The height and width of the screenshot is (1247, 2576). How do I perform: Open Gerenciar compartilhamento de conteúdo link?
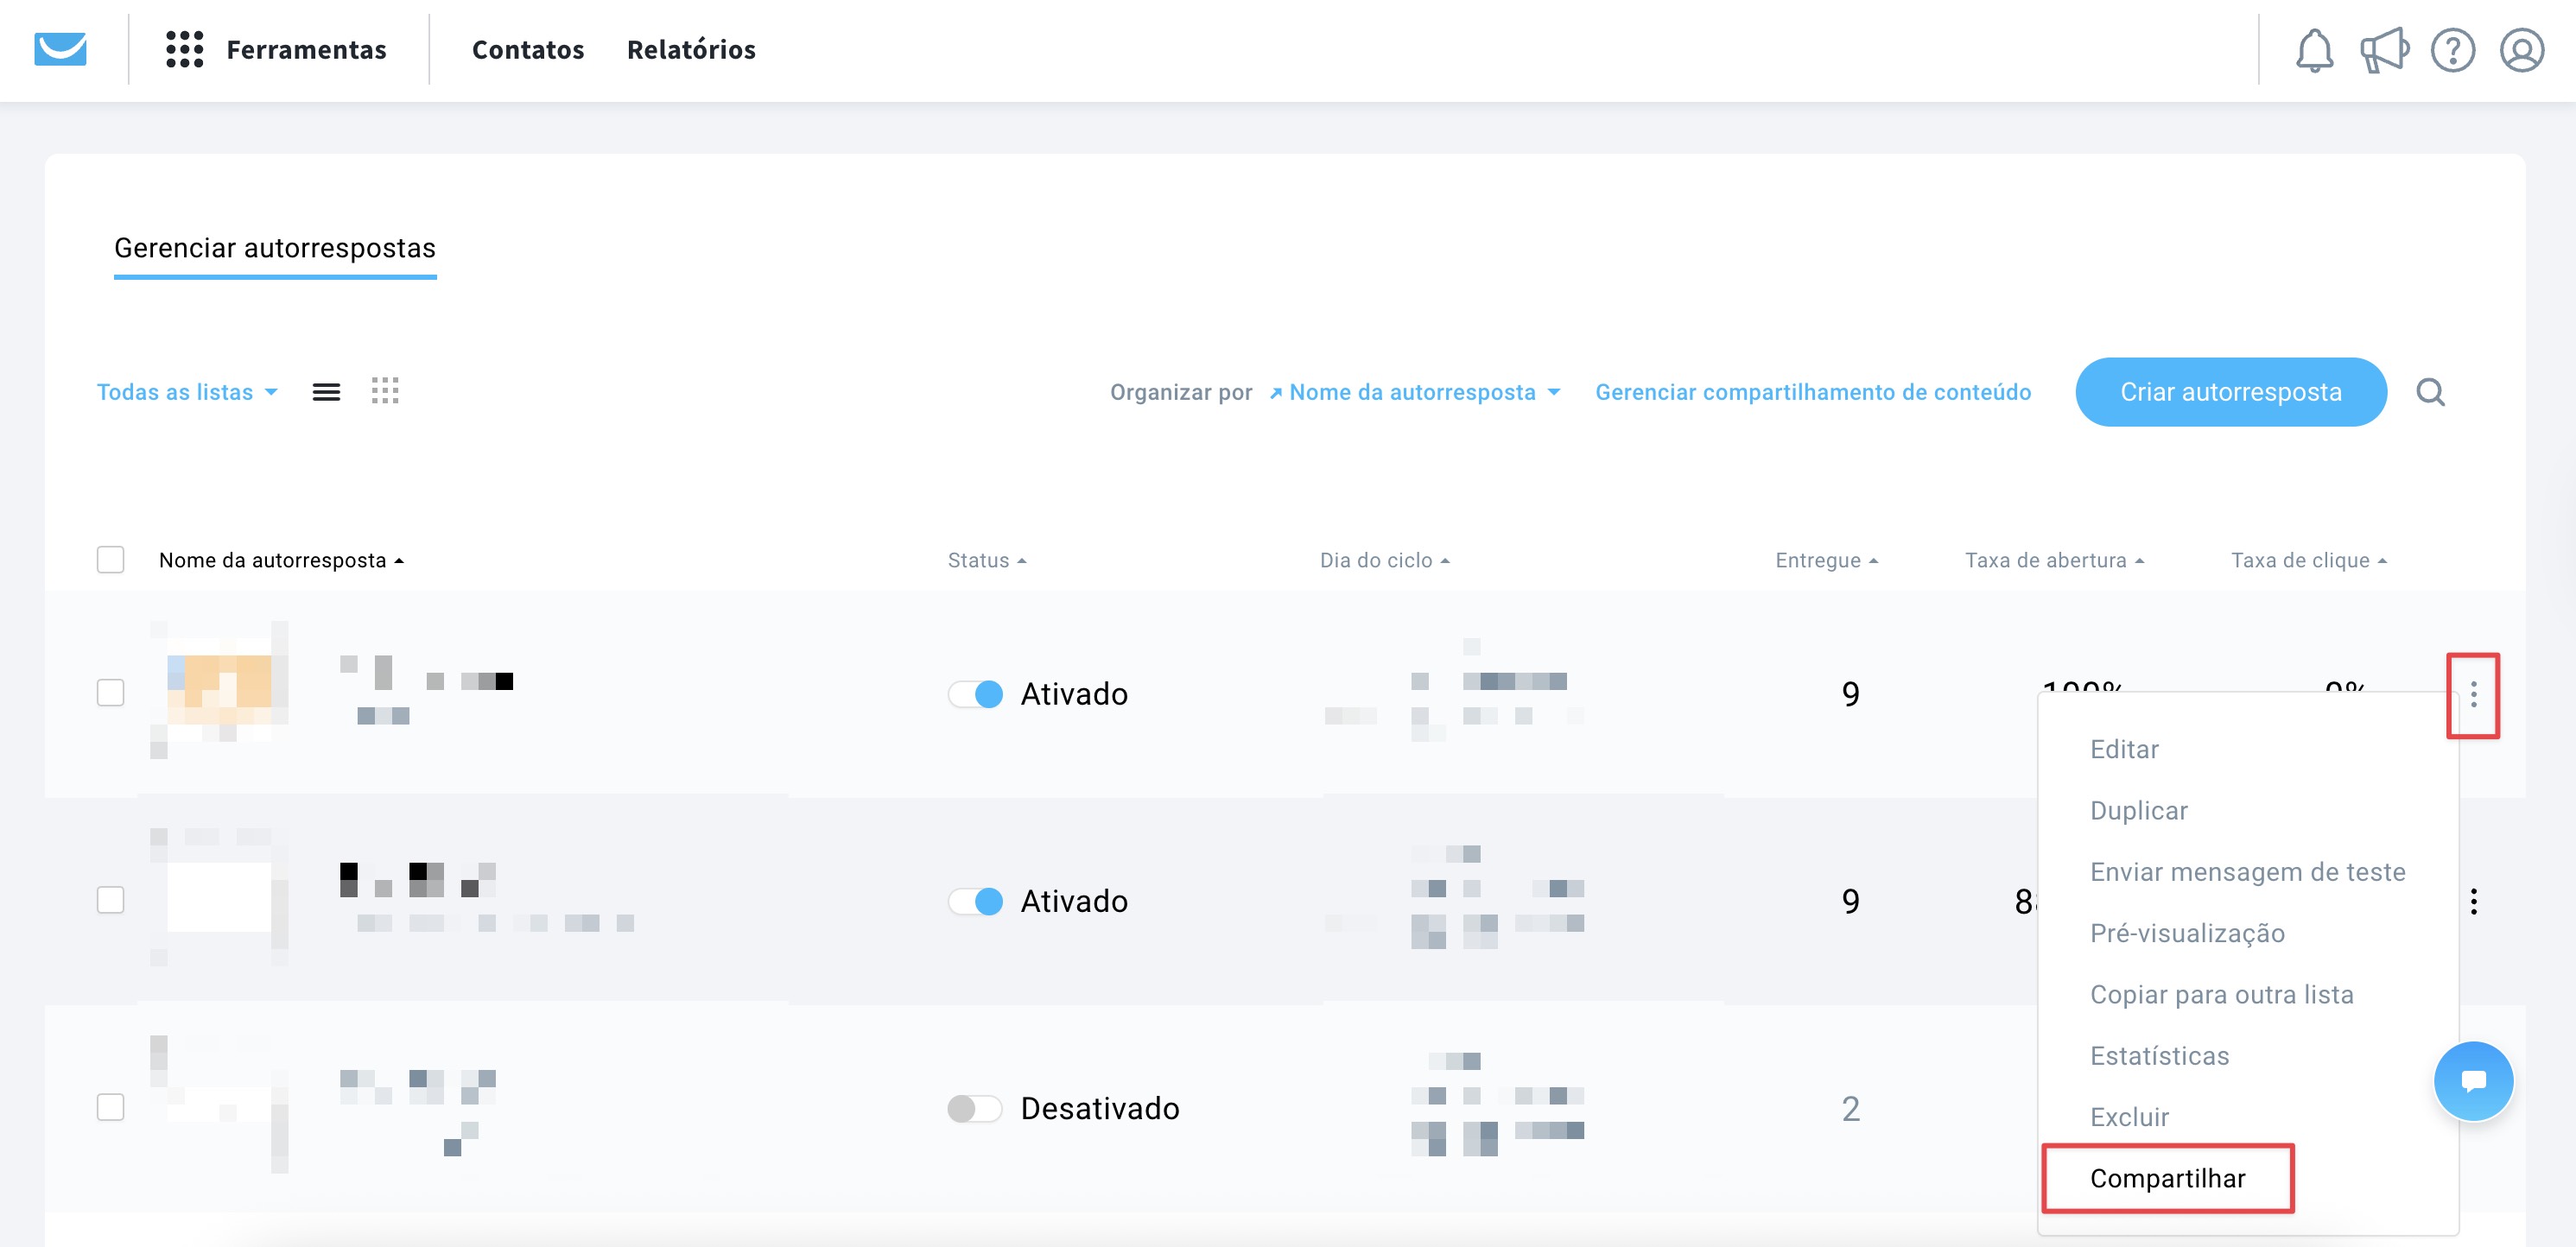(1812, 392)
